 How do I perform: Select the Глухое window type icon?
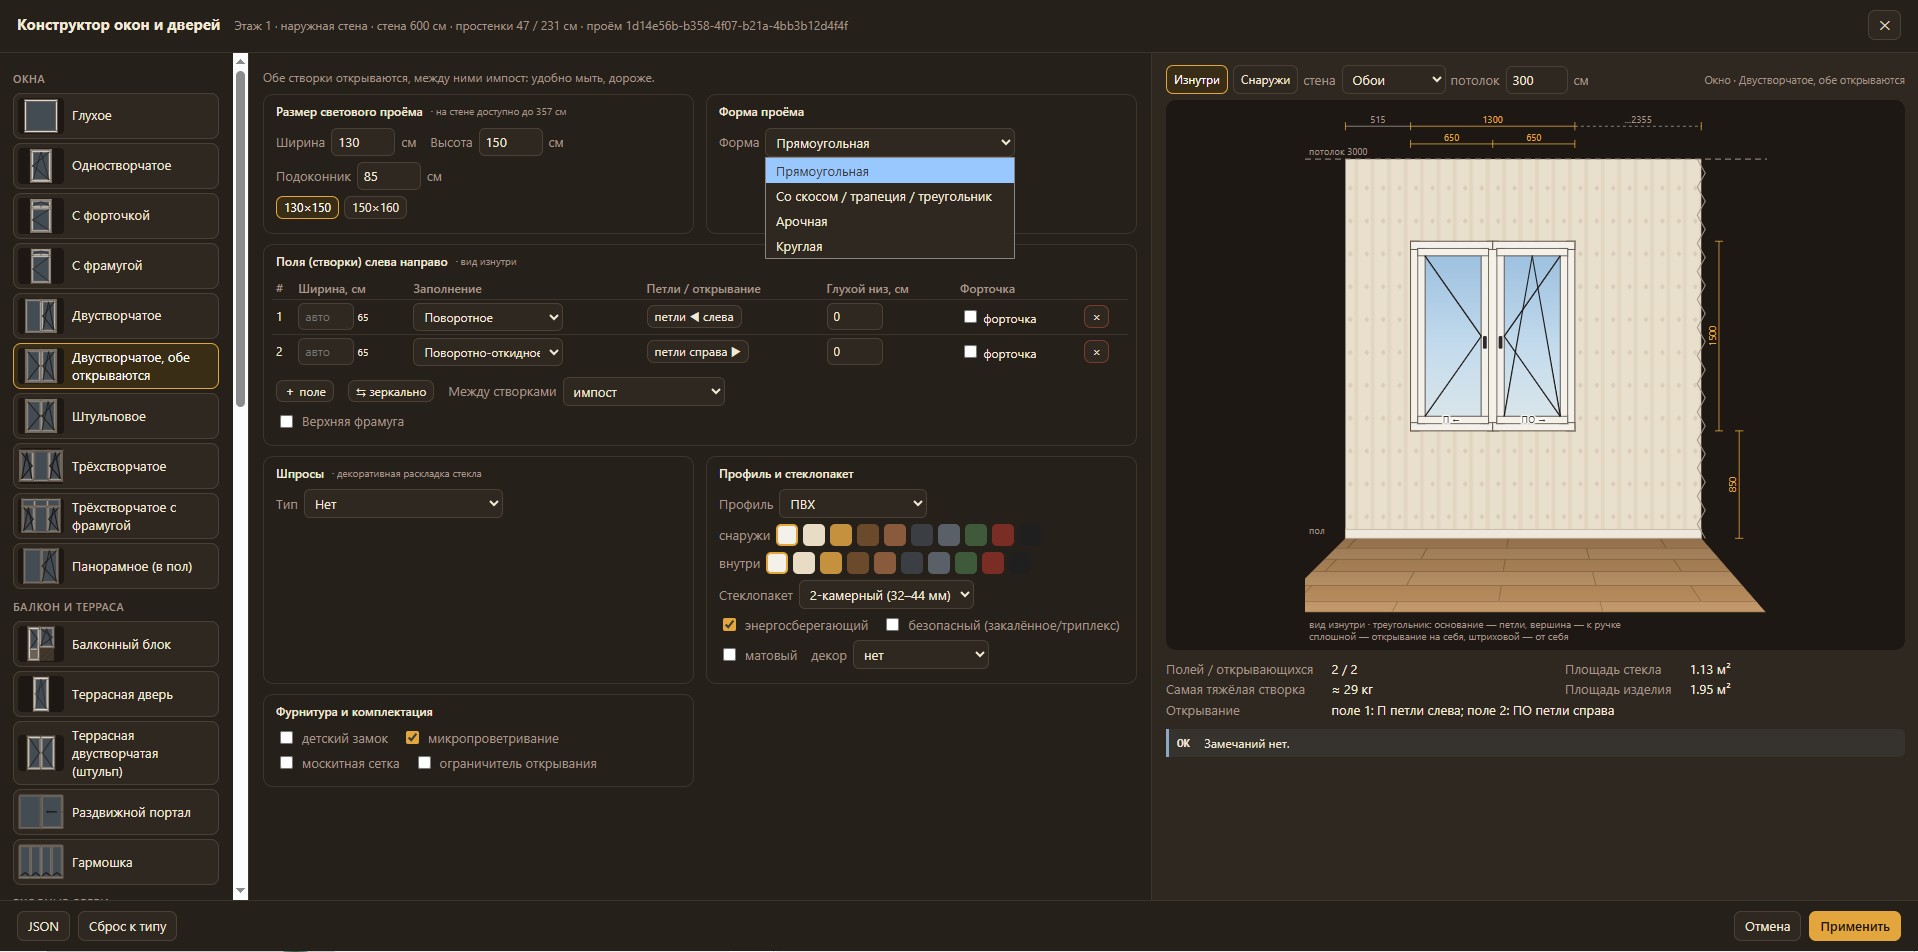coord(41,116)
